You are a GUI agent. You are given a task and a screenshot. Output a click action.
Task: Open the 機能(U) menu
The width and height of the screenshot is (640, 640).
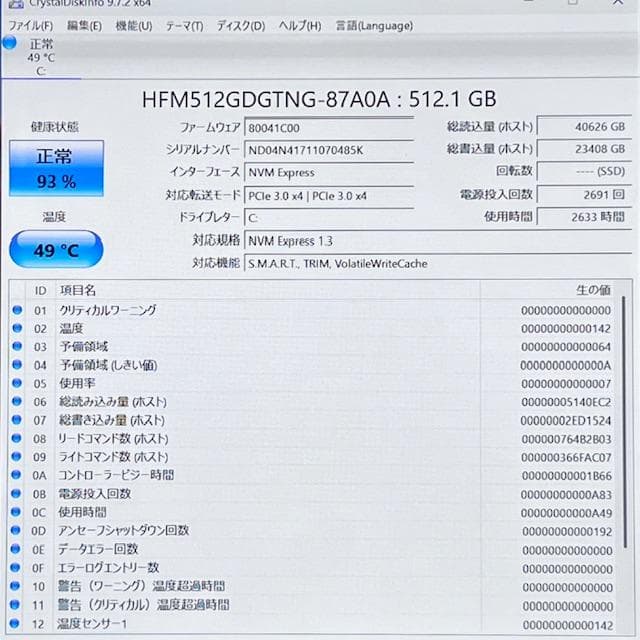click(x=133, y=25)
